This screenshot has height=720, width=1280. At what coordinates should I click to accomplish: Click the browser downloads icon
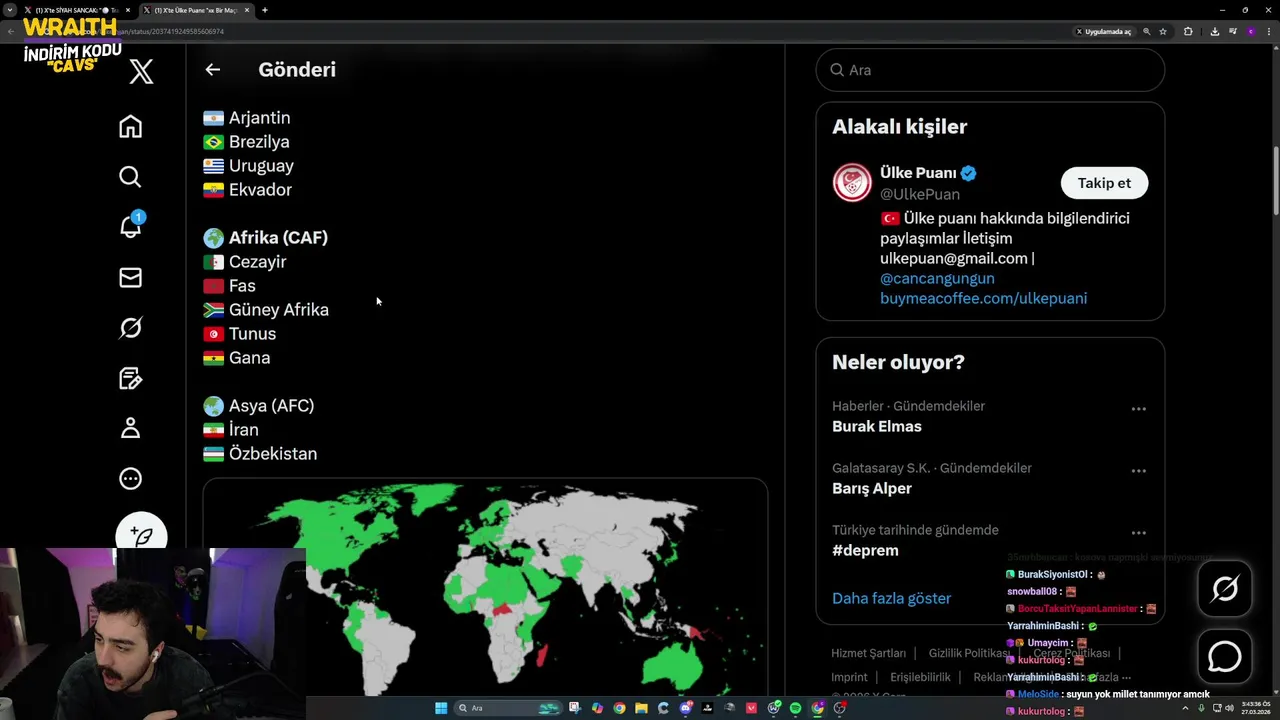(x=1215, y=31)
